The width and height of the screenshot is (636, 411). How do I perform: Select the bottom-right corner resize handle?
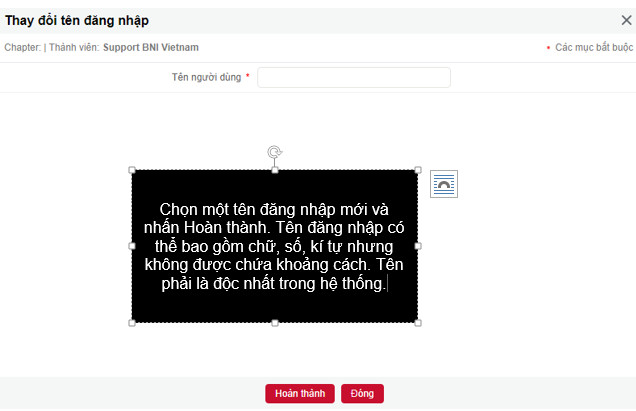418,323
